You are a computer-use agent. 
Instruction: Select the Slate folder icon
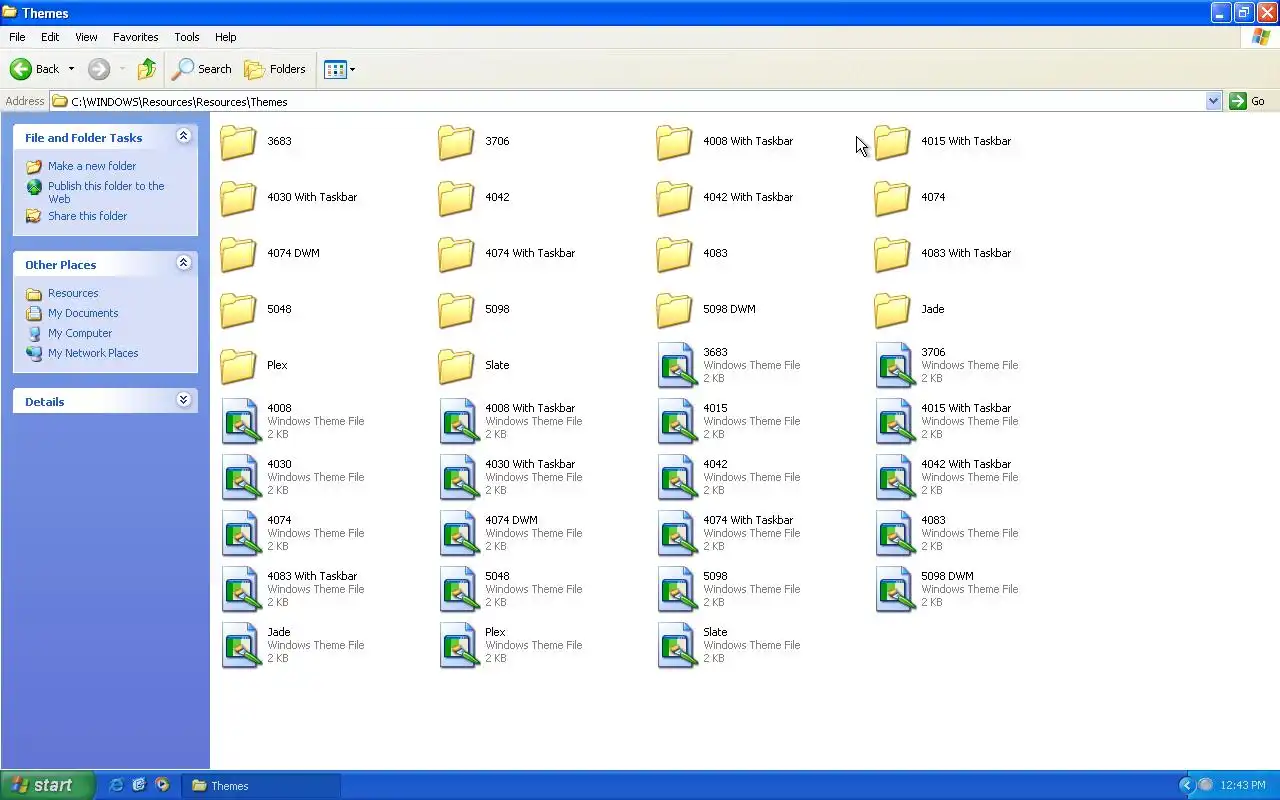(x=456, y=366)
